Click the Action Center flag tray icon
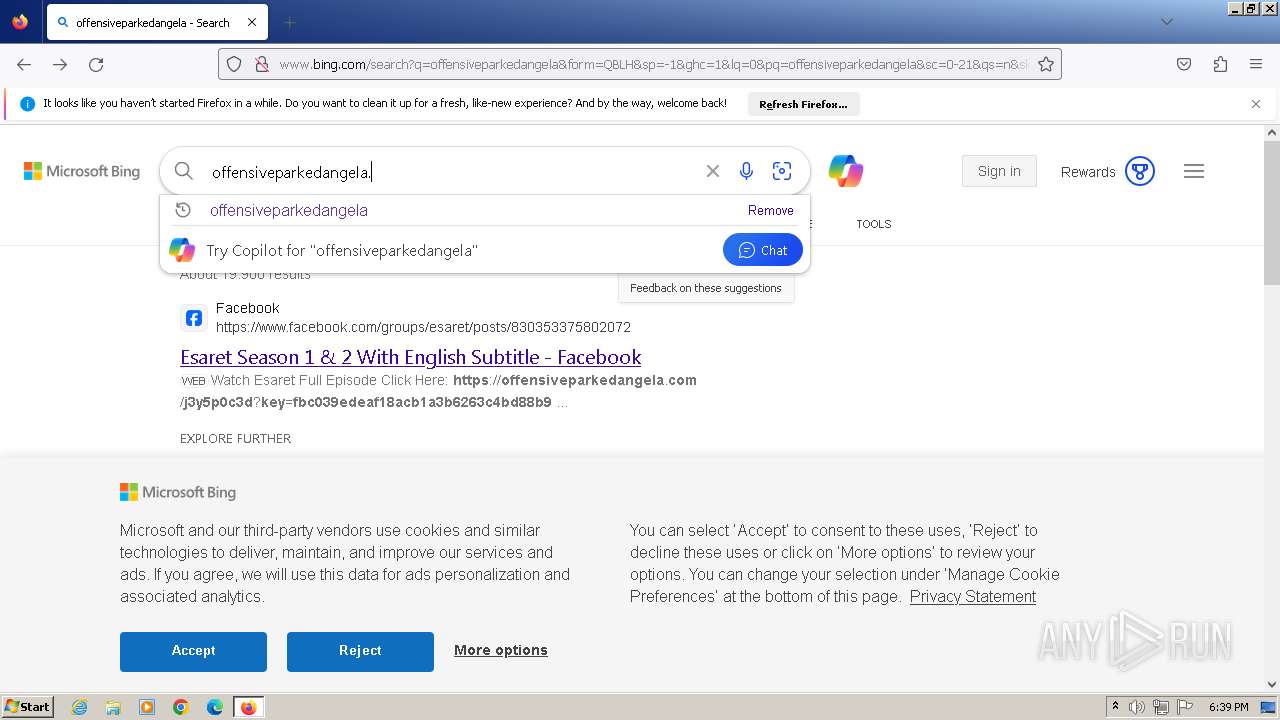Screen dimensions: 1280x720 click(1185, 707)
